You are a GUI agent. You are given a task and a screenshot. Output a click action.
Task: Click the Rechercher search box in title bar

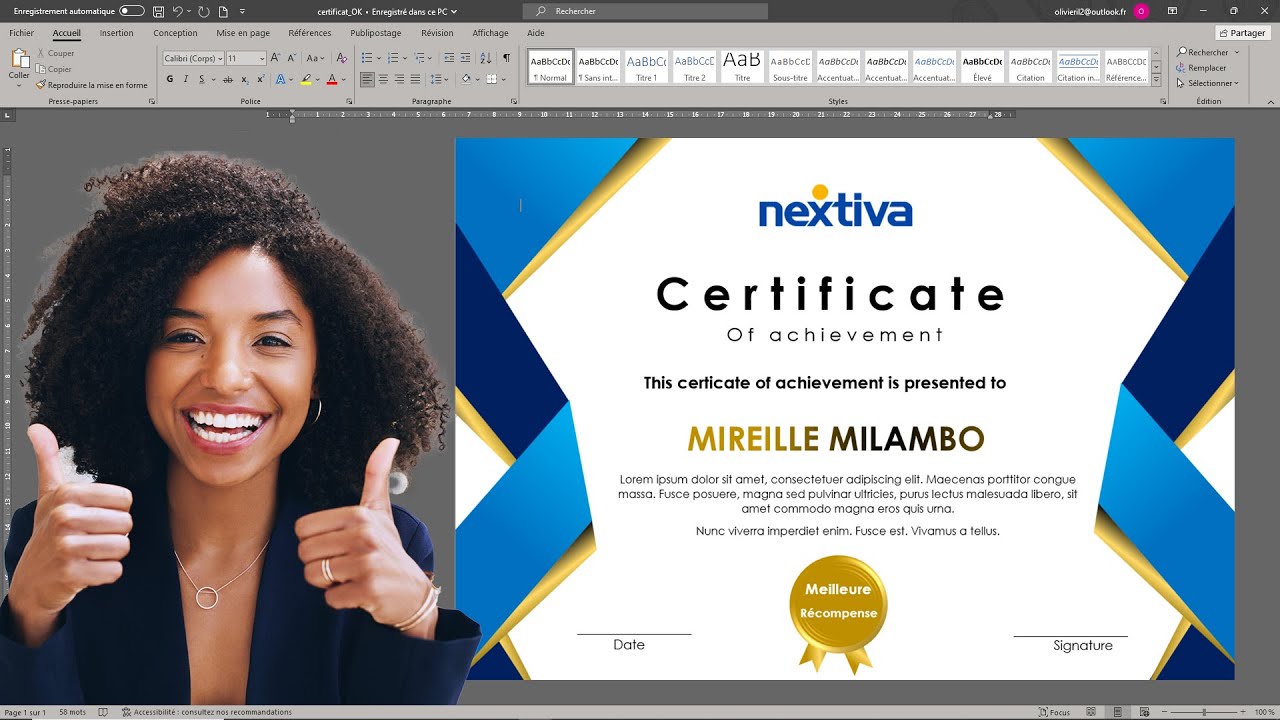(x=646, y=11)
